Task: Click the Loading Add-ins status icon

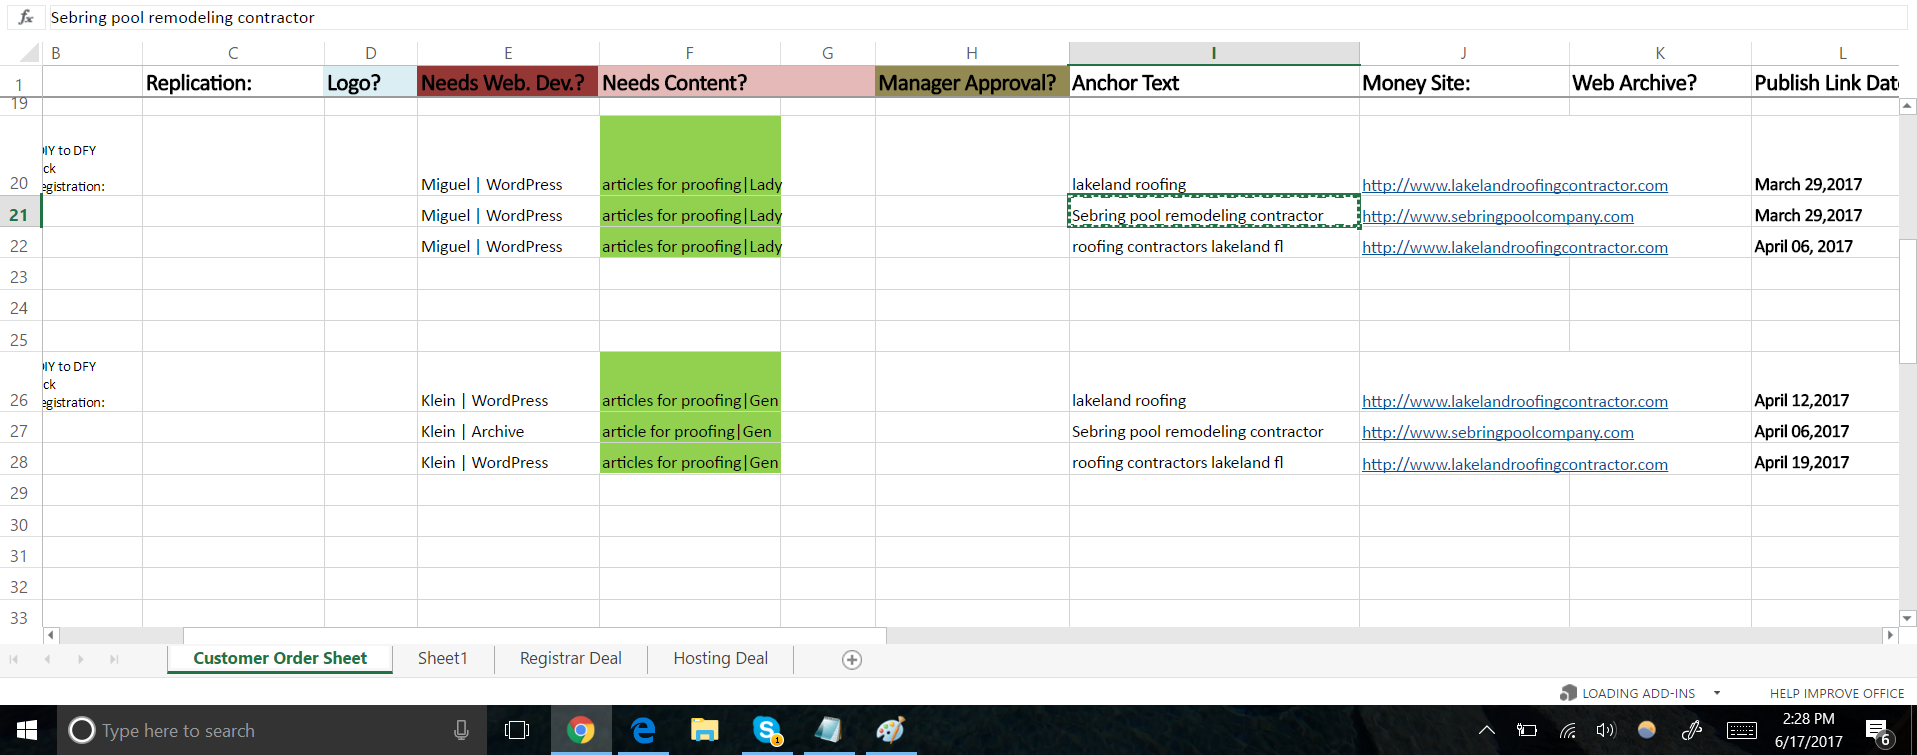Action: 1568,693
